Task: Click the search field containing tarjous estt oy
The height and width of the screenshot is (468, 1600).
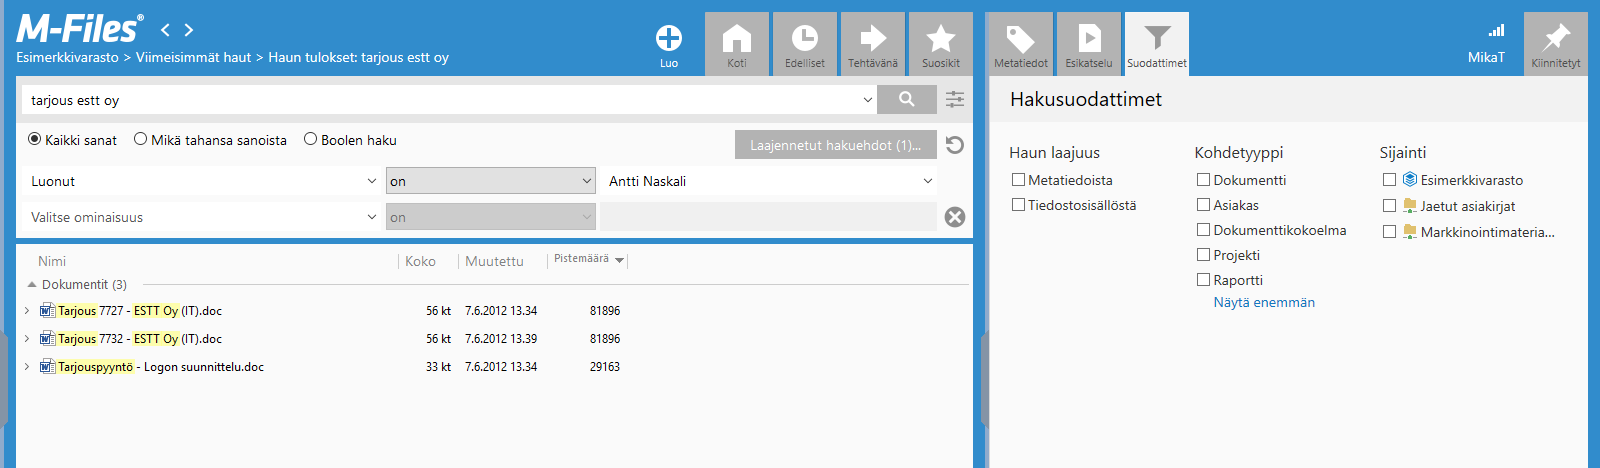Action: pos(440,100)
